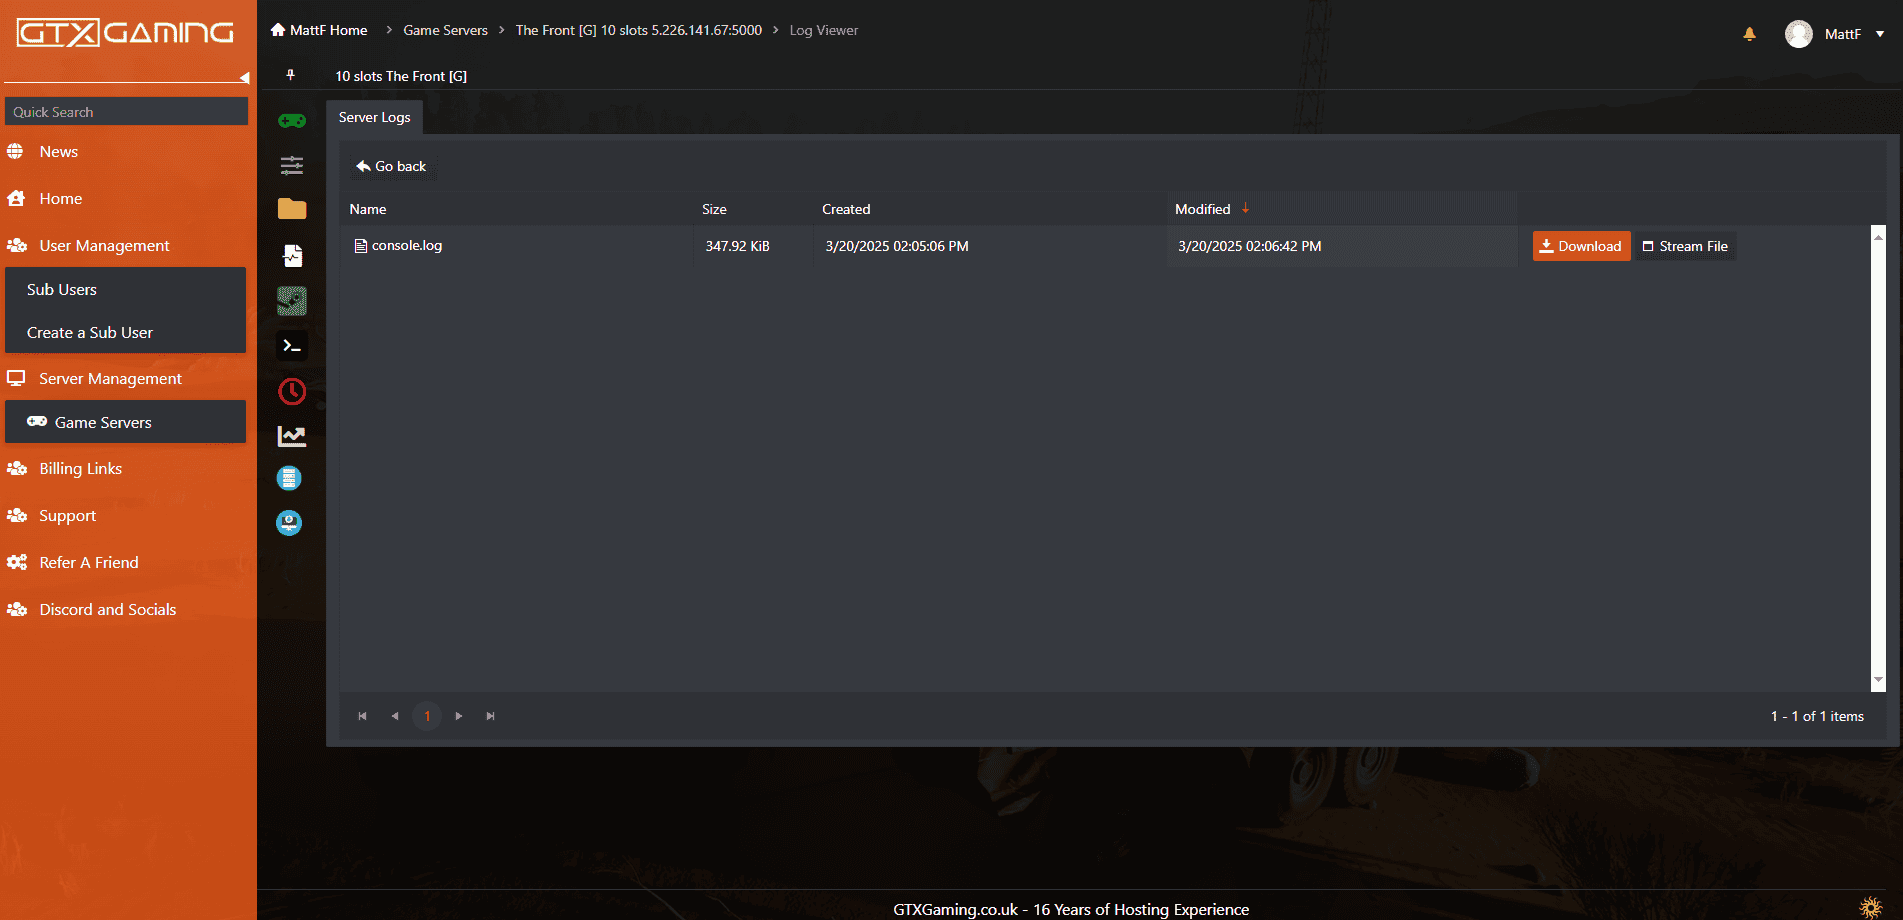The image size is (1903, 920).
Task: Pin the 10 slots server tab
Action: (x=291, y=75)
